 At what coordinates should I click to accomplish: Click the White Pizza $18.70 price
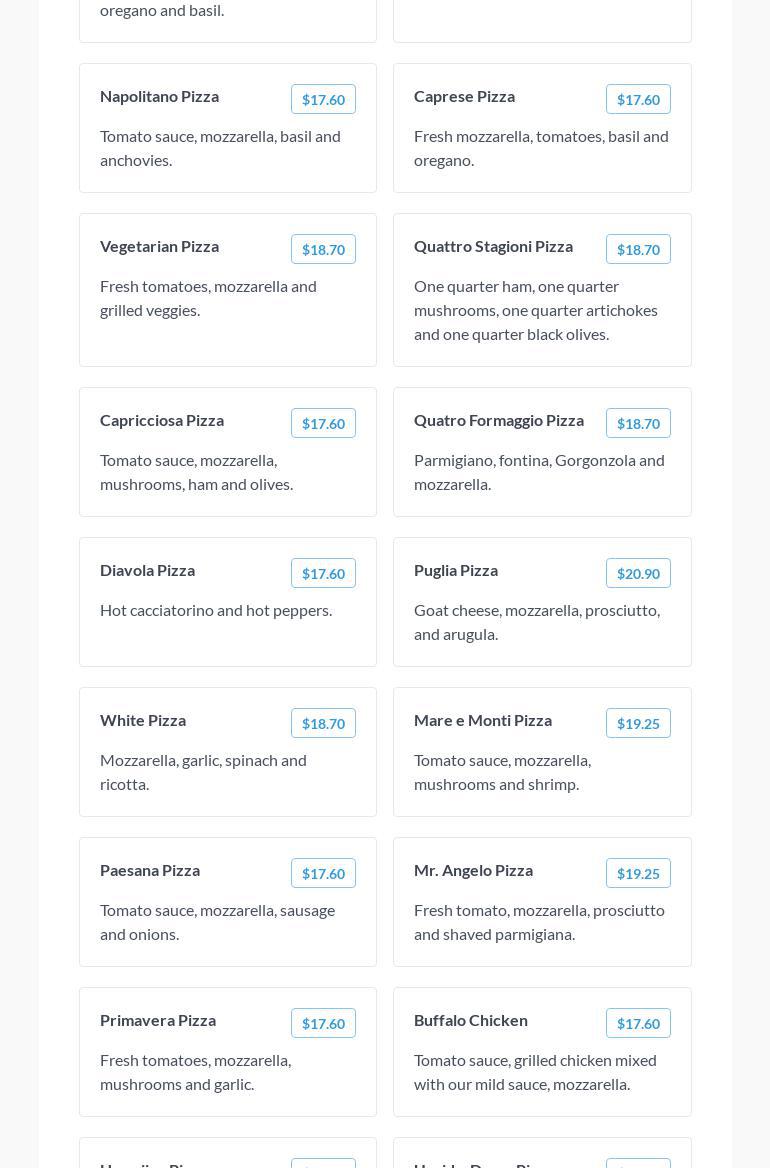pos(323,723)
